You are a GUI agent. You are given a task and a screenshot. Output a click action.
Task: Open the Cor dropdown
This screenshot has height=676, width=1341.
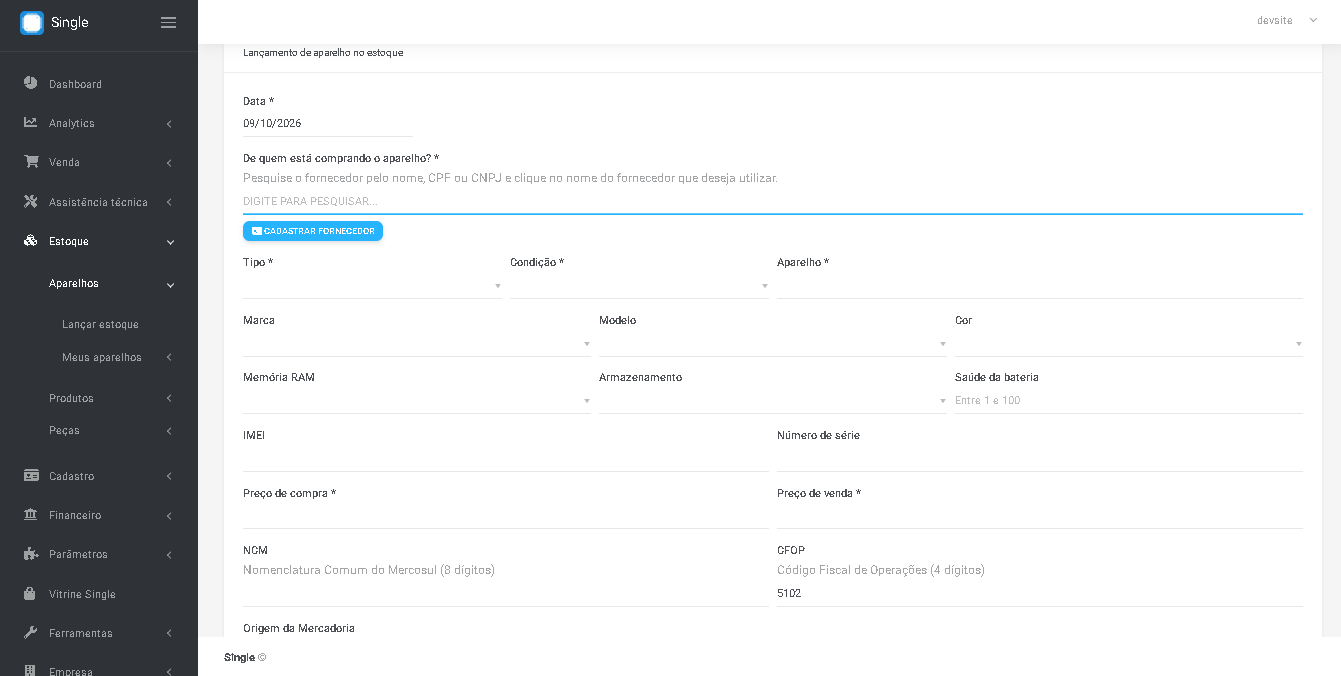pyautogui.click(x=1129, y=344)
